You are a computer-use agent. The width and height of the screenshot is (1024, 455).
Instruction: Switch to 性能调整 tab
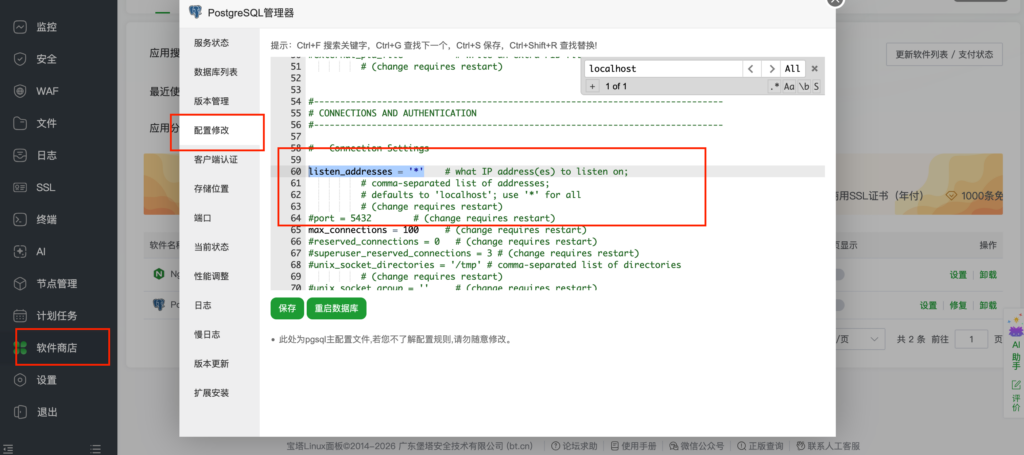click(212, 276)
